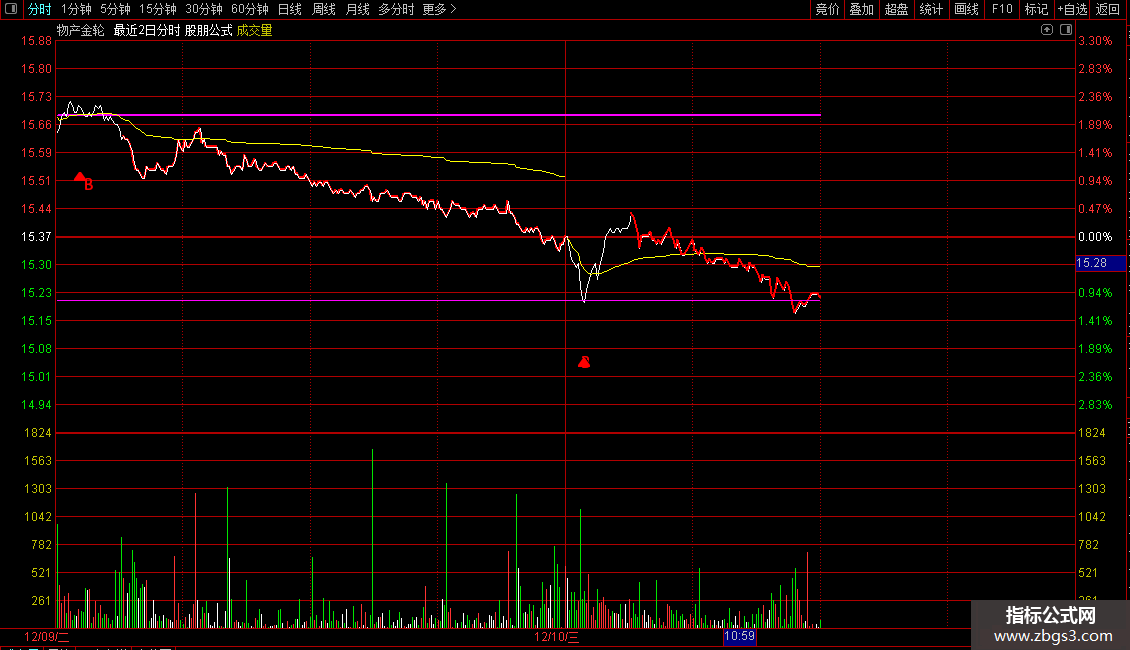1130x650 pixels.
Task: Click the 最近2日分时 label
Action: 146,30
